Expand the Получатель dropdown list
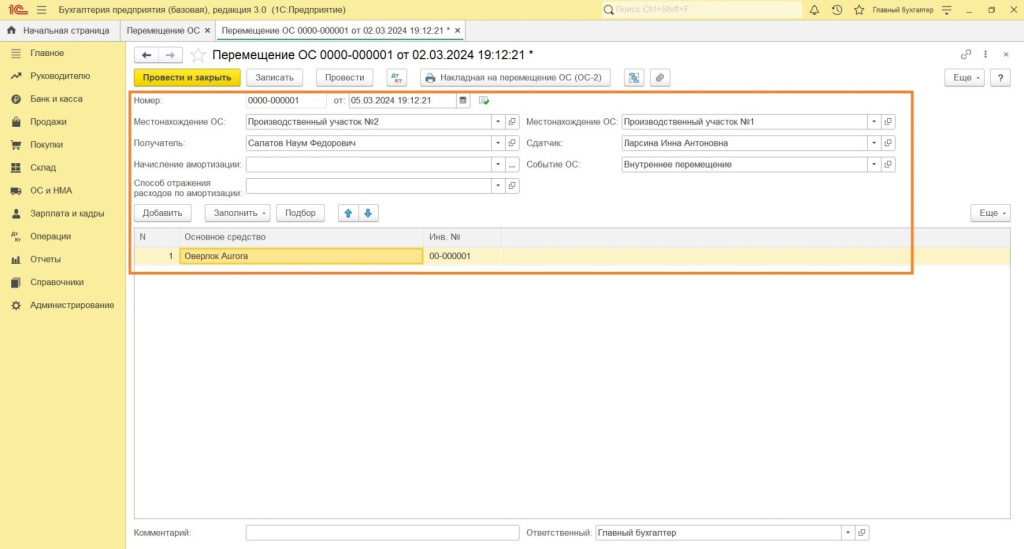The image size is (1024, 549). tap(497, 143)
